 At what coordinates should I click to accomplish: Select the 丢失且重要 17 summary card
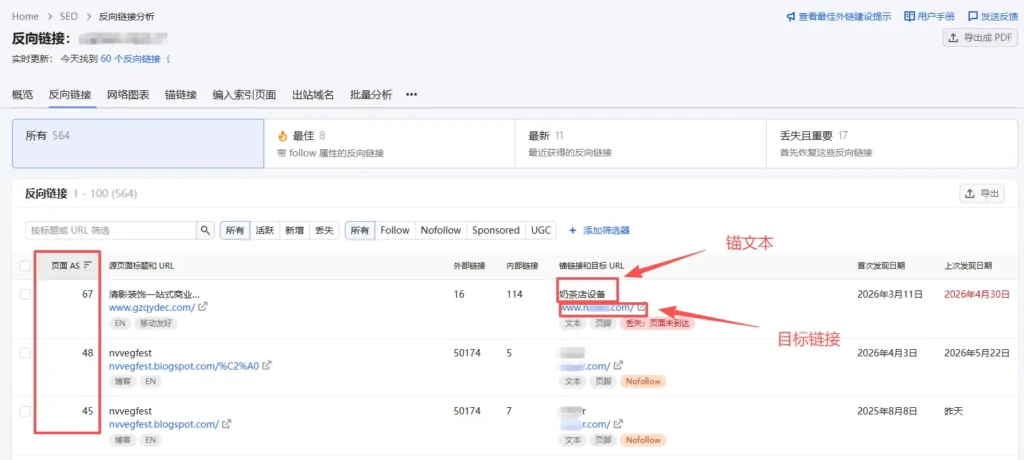click(x=892, y=143)
